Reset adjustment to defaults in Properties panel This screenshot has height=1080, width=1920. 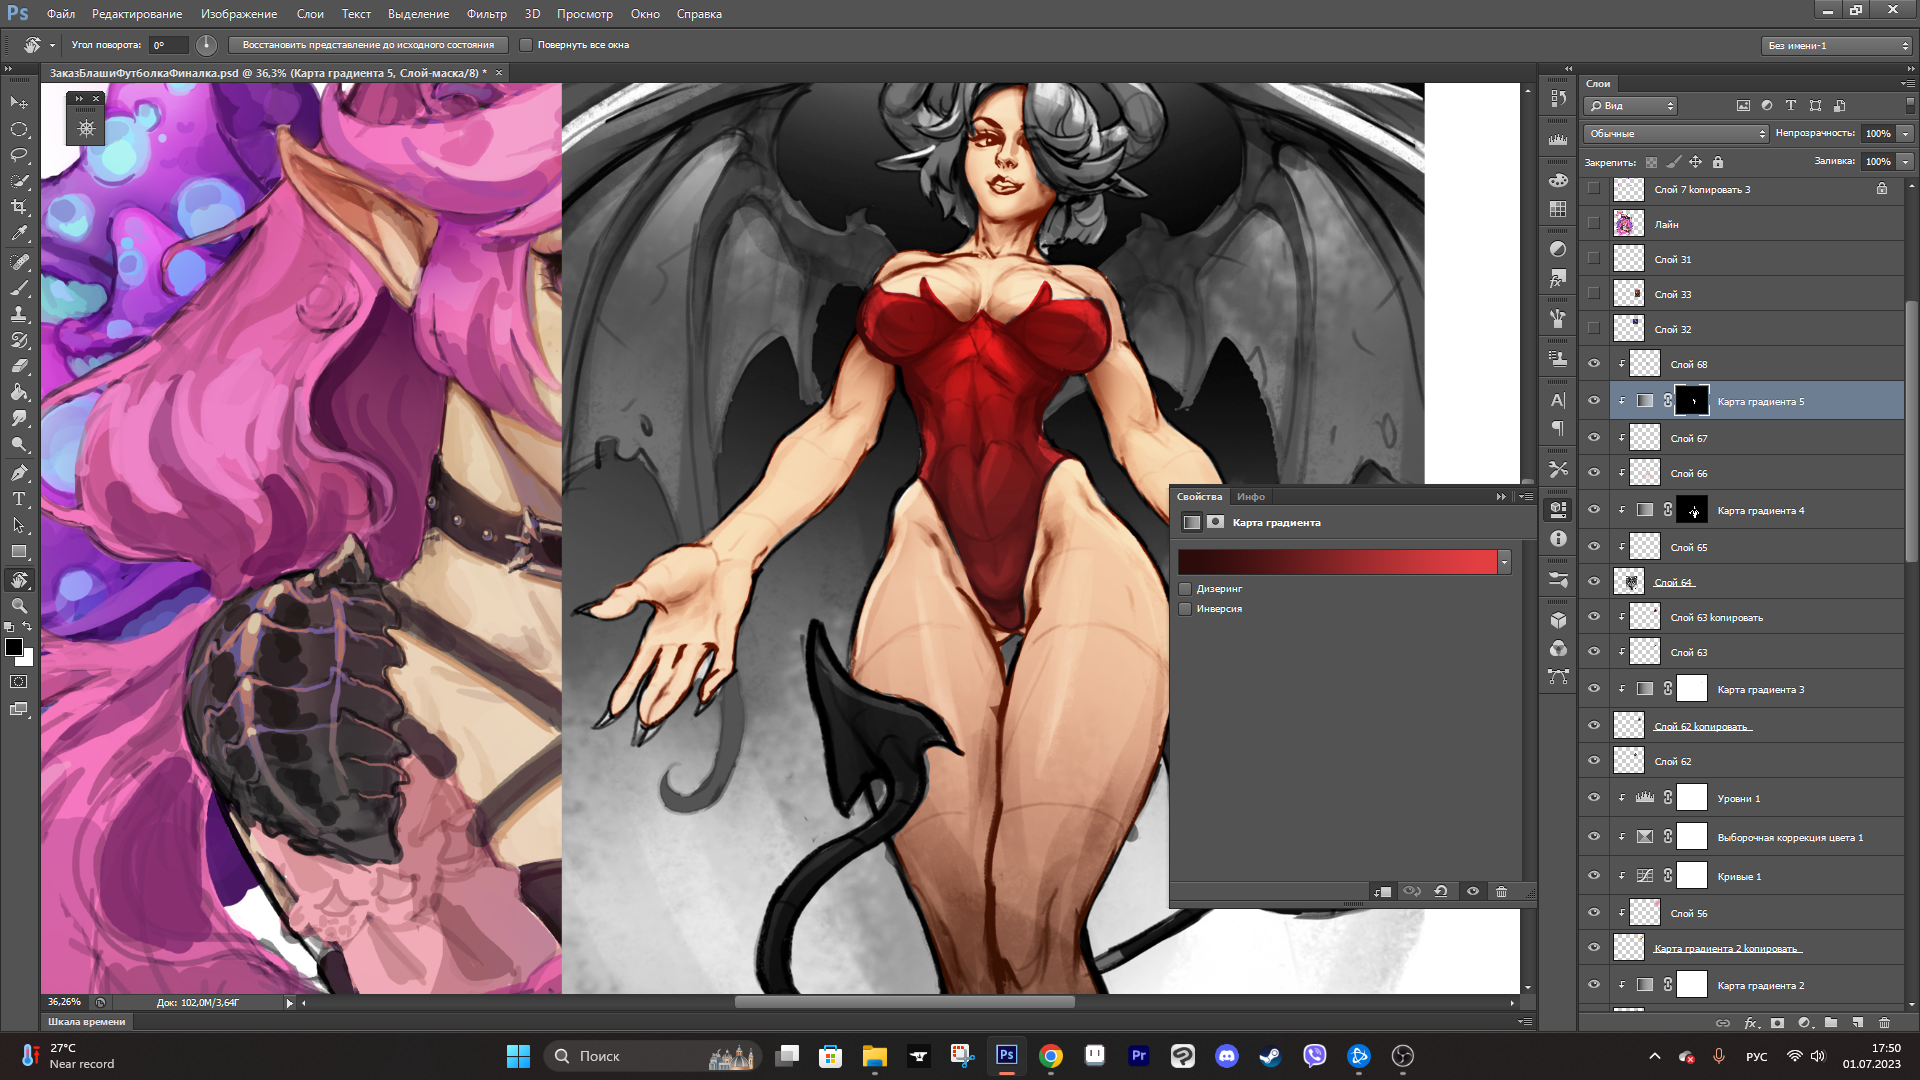click(1441, 891)
